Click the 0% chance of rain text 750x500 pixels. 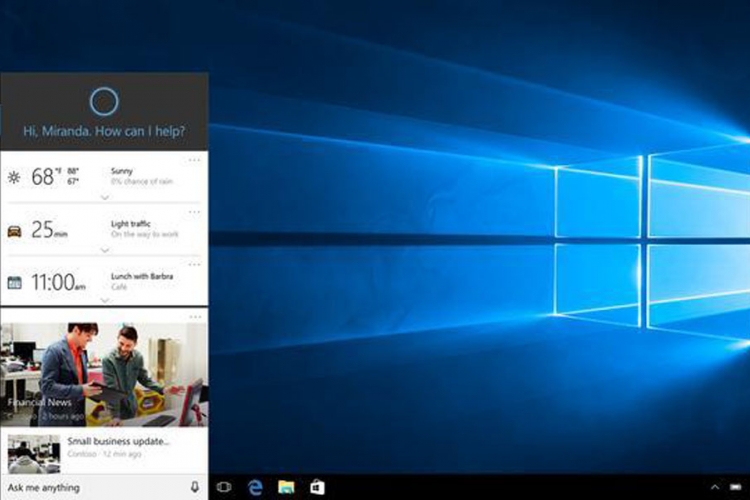click(142, 182)
